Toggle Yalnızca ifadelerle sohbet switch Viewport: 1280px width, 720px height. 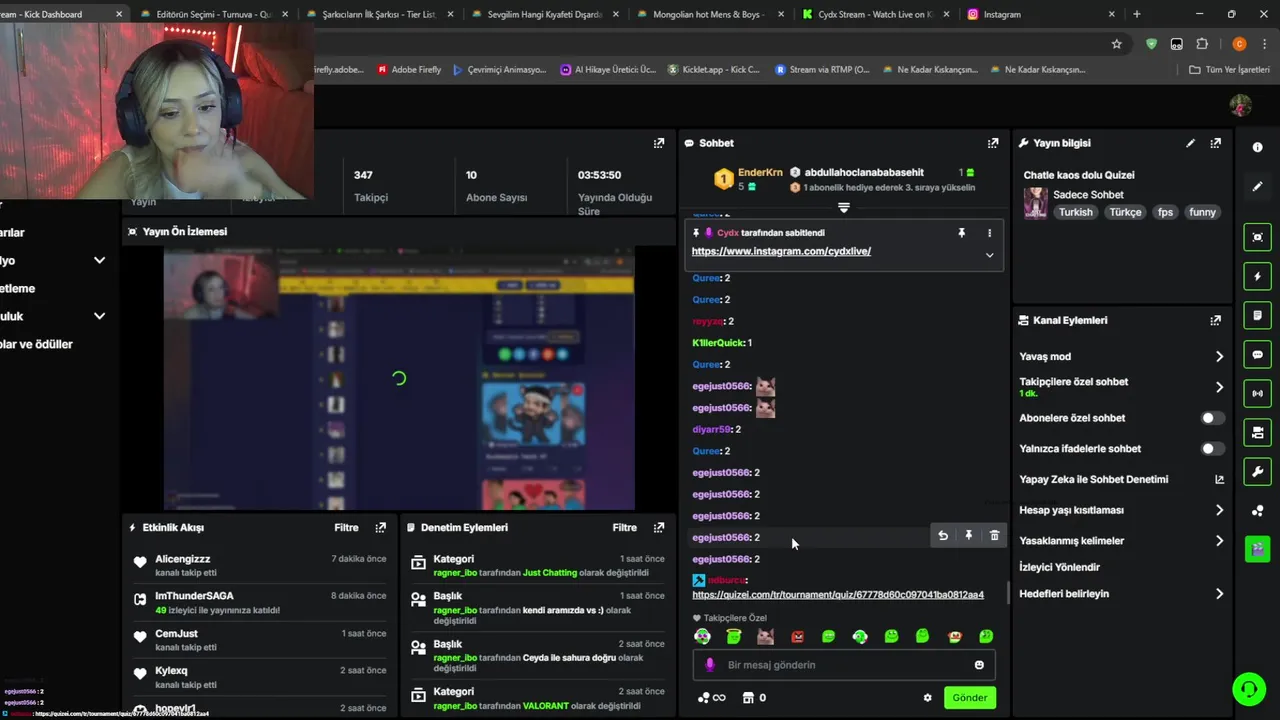1212,449
